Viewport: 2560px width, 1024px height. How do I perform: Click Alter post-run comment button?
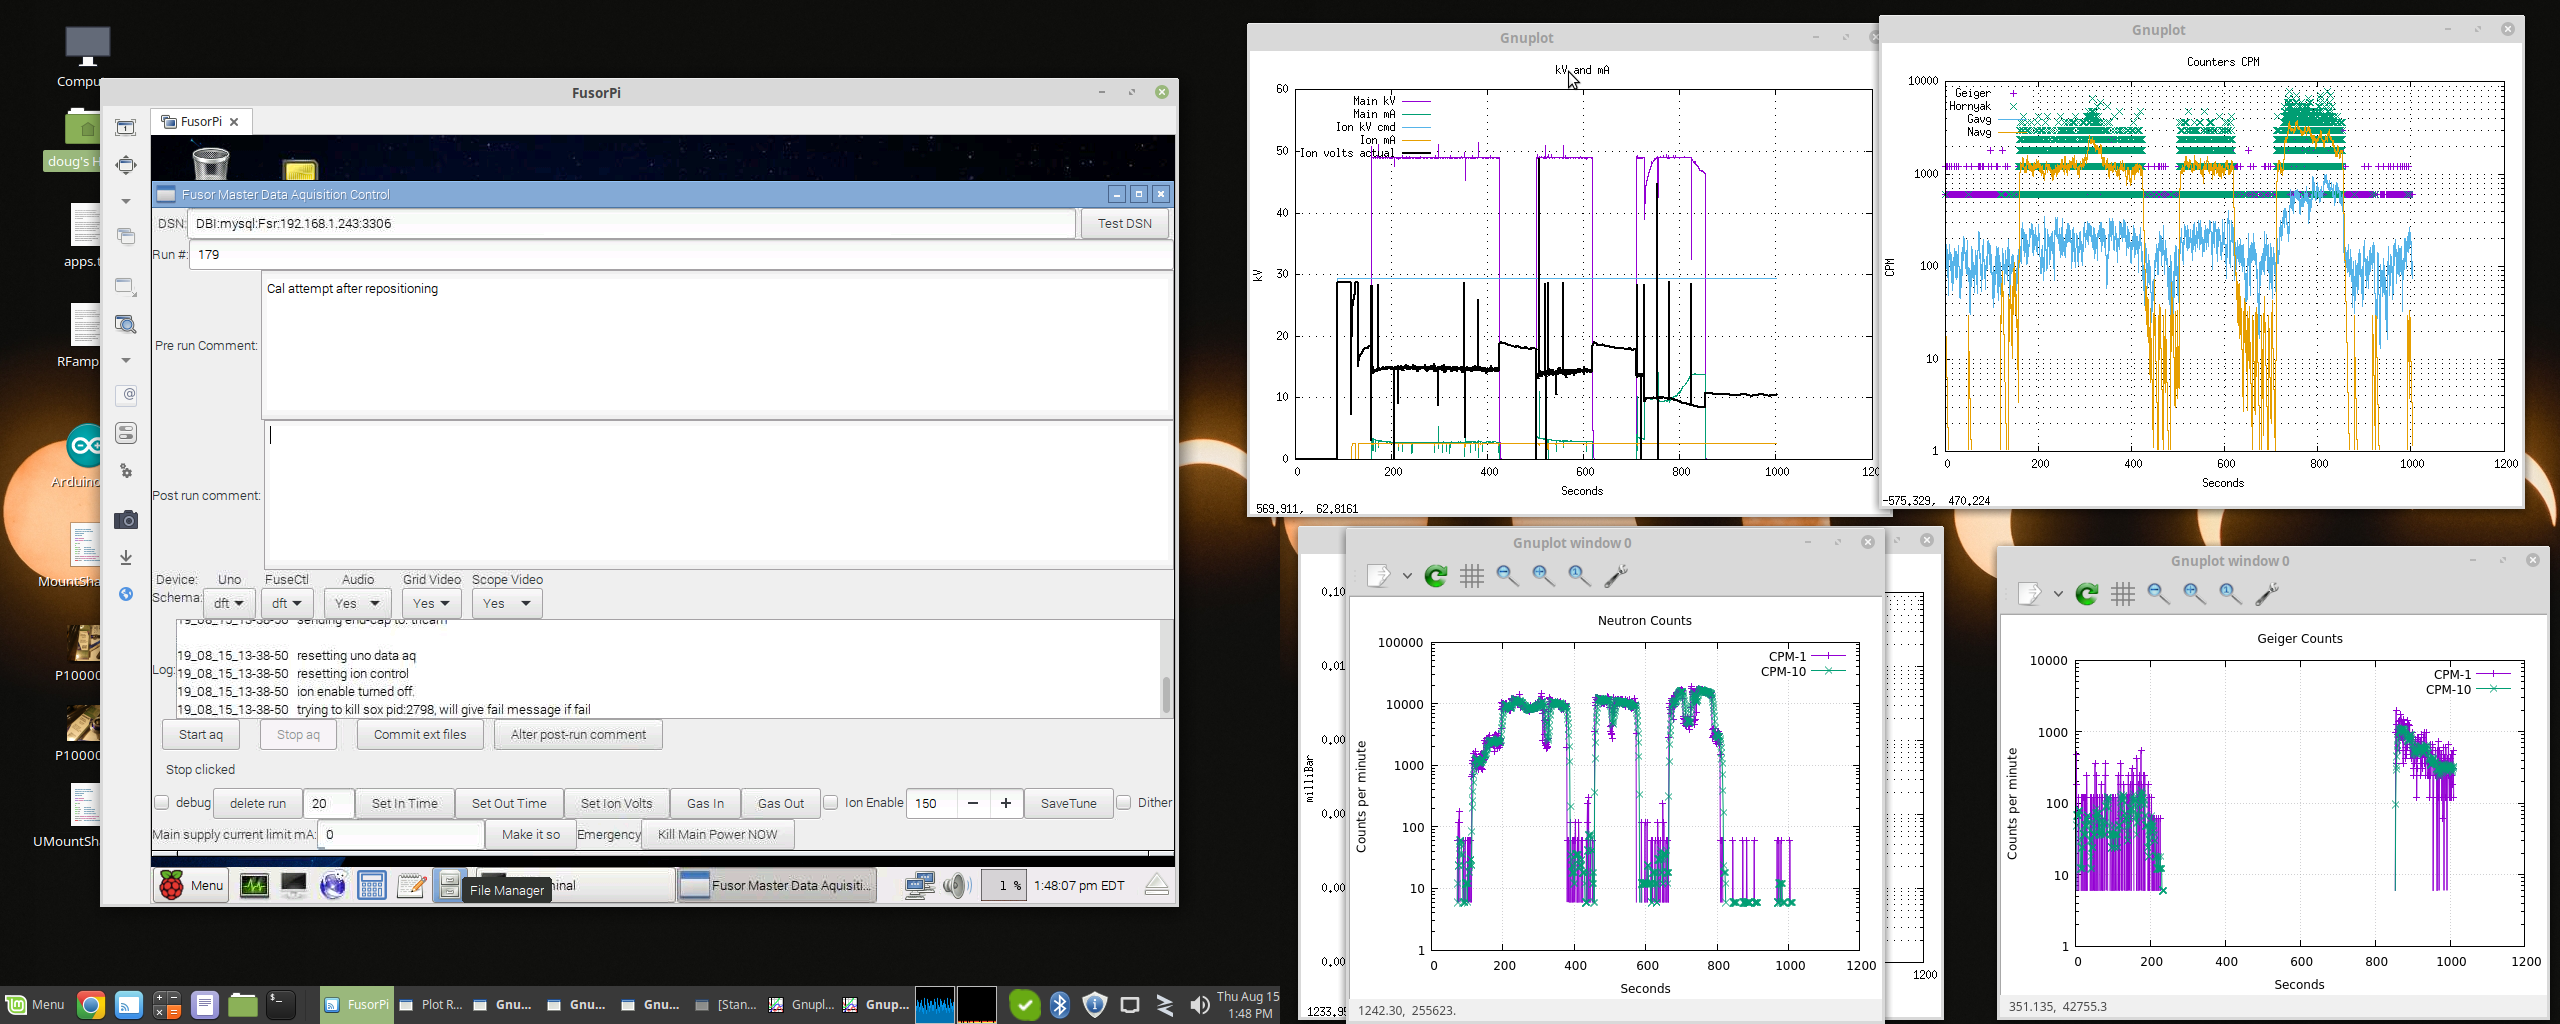click(x=578, y=735)
